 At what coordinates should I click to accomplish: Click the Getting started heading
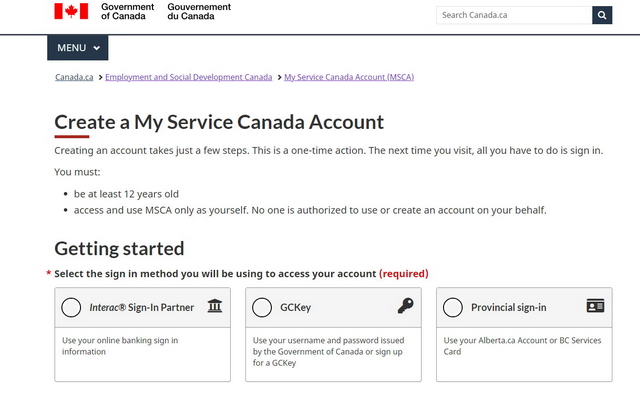119,249
